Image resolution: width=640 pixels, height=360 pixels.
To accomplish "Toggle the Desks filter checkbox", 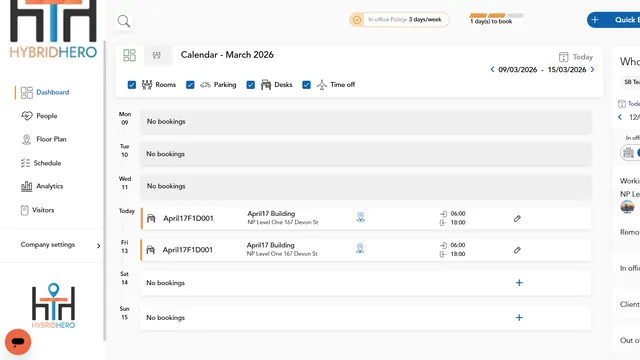I will [251, 85].
